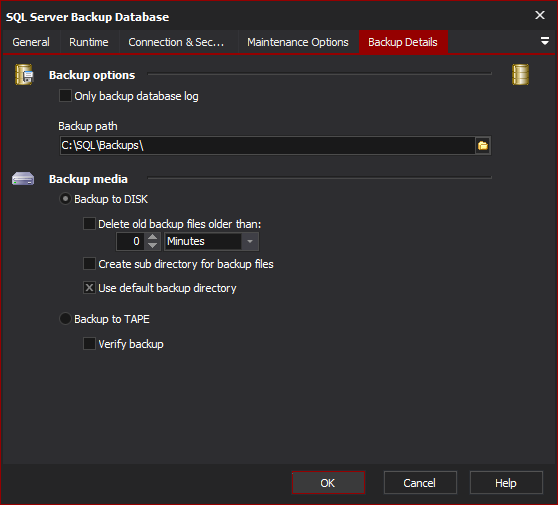558x505 pixels.
Task: Open the tab list dropdown arrow icon
Action: [x=544, y=41]
